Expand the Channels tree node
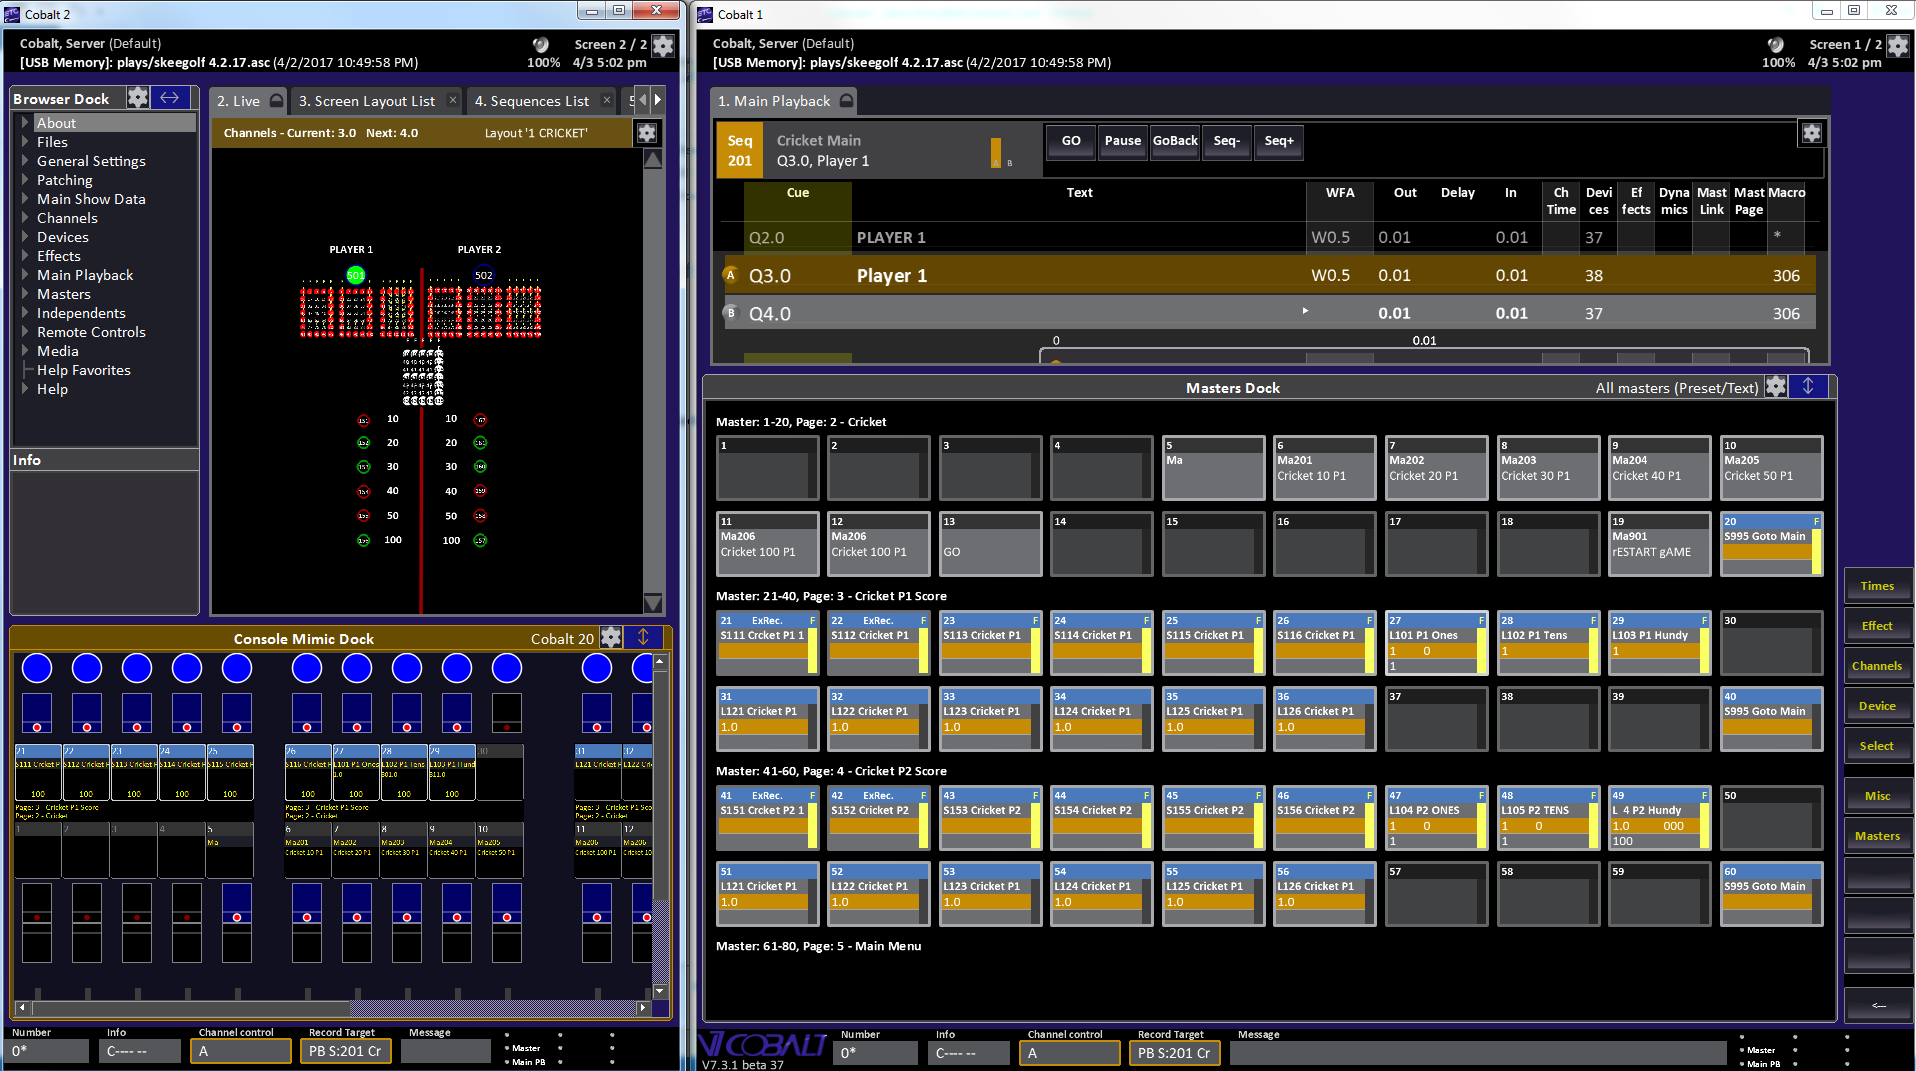Image resolution: width=1916 pixels, height=1071 pixels. tap(25, 218)
